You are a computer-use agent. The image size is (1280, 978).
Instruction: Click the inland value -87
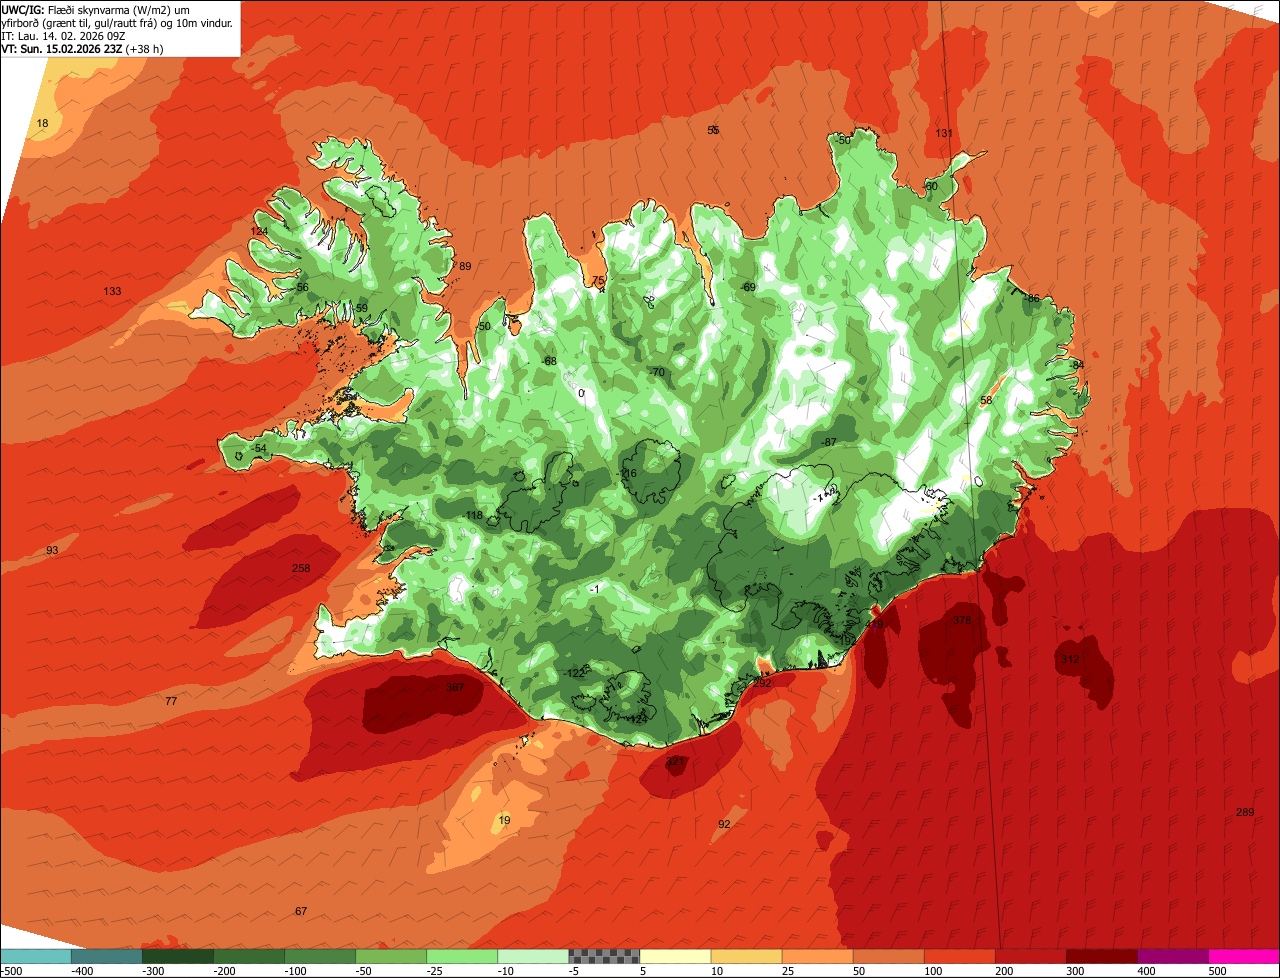[x=828, y=442]
